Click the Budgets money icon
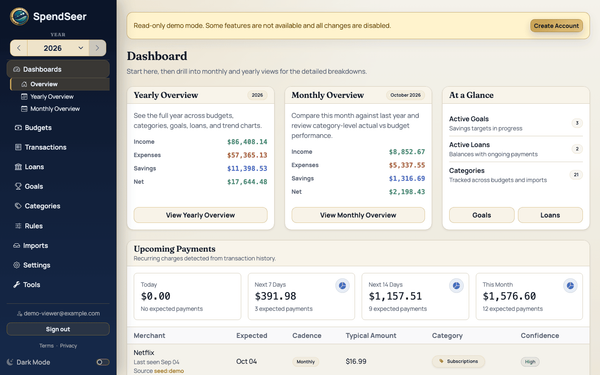The width and height of the screenshot is (600, 375). click(x=18, y=128)
